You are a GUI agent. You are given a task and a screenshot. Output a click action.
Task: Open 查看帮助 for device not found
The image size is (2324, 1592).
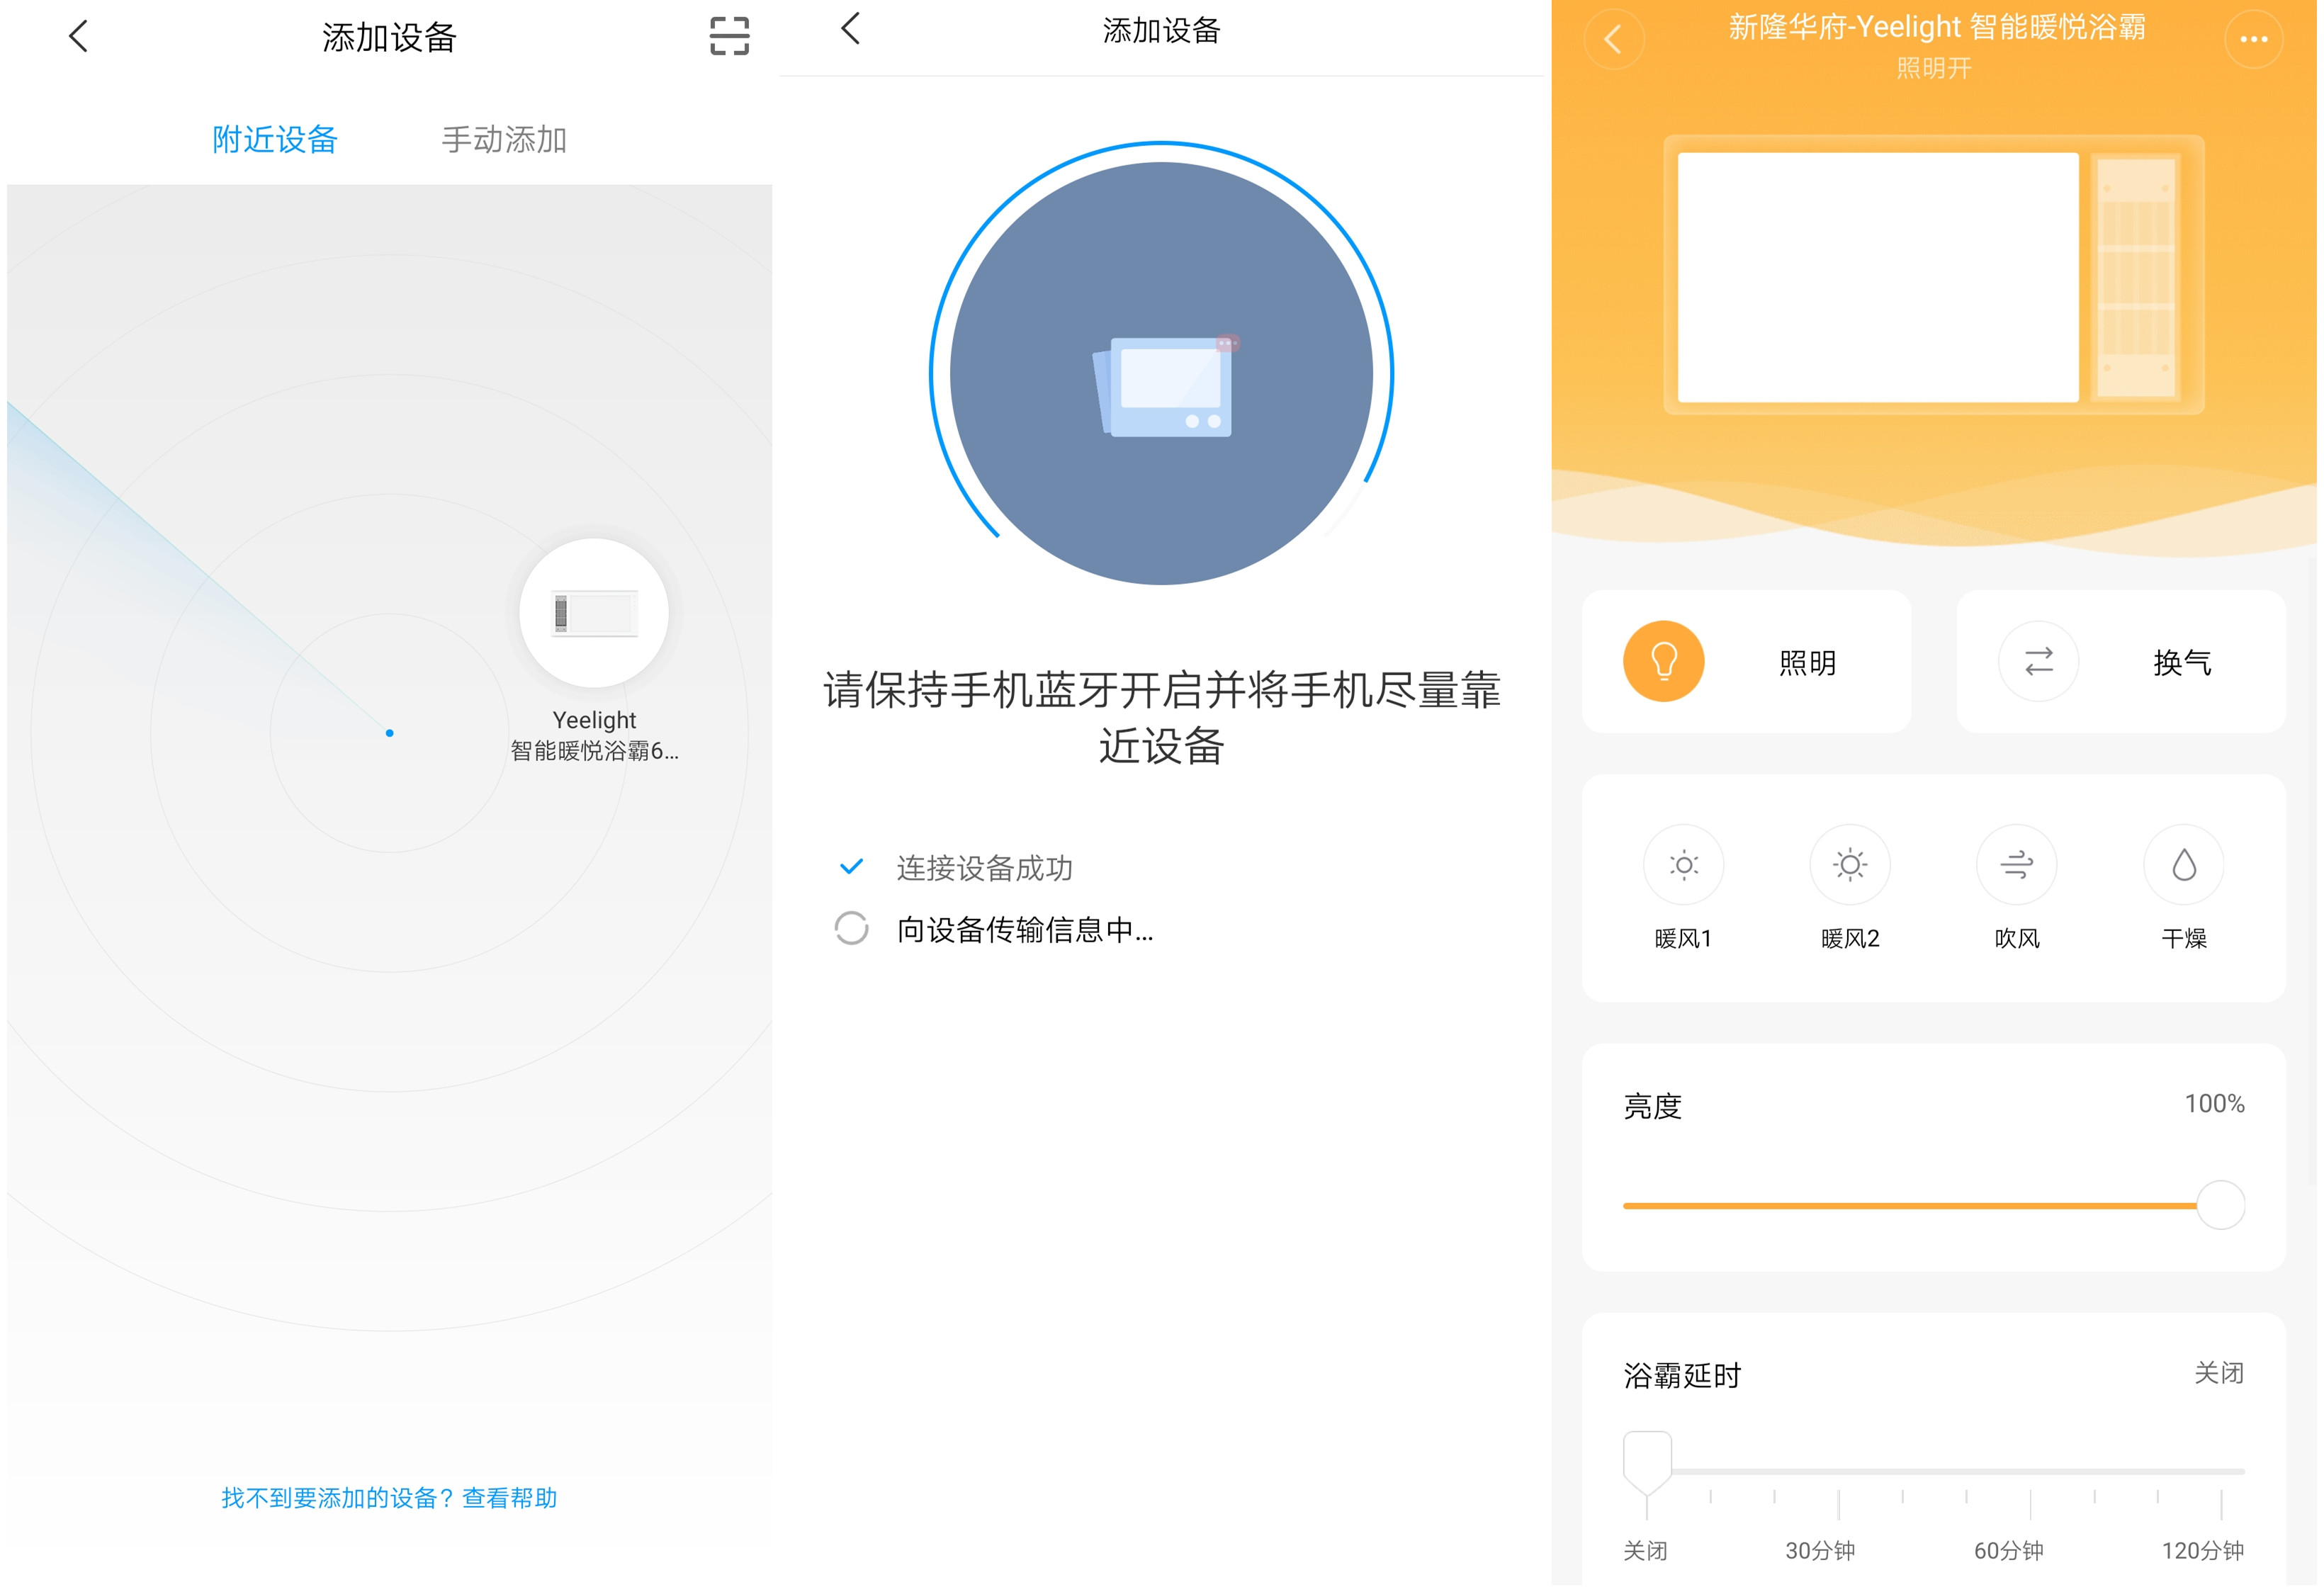coord(509,1497)
